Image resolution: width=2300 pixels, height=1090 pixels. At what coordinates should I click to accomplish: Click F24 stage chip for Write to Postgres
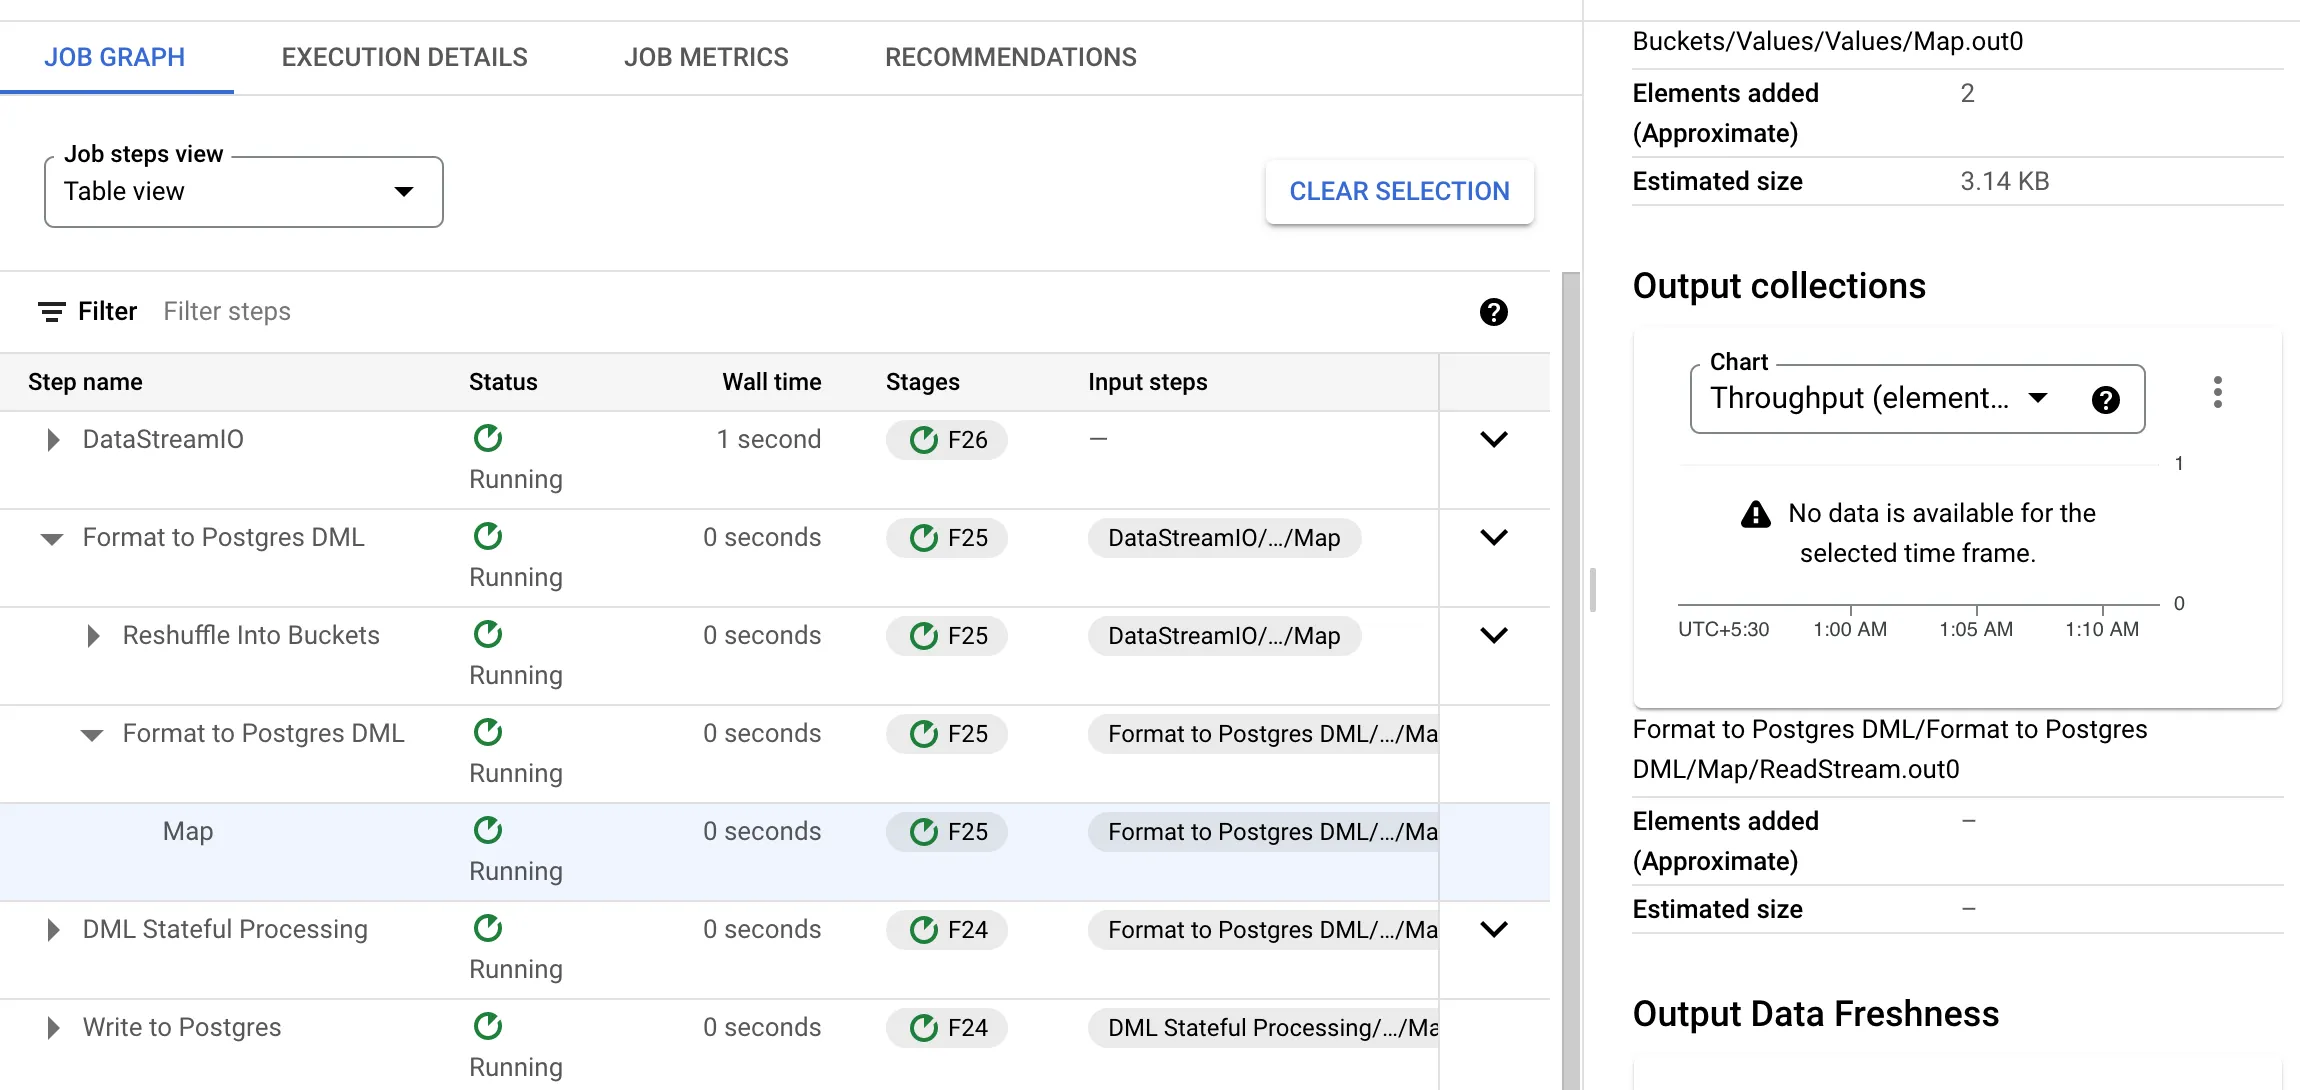pos(947,1028)
